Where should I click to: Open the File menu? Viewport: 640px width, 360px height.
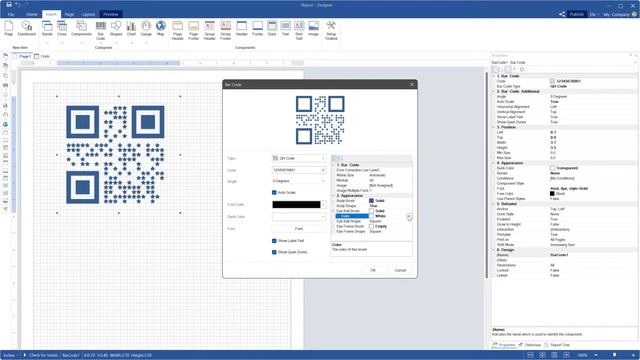(x=11, y=14)
